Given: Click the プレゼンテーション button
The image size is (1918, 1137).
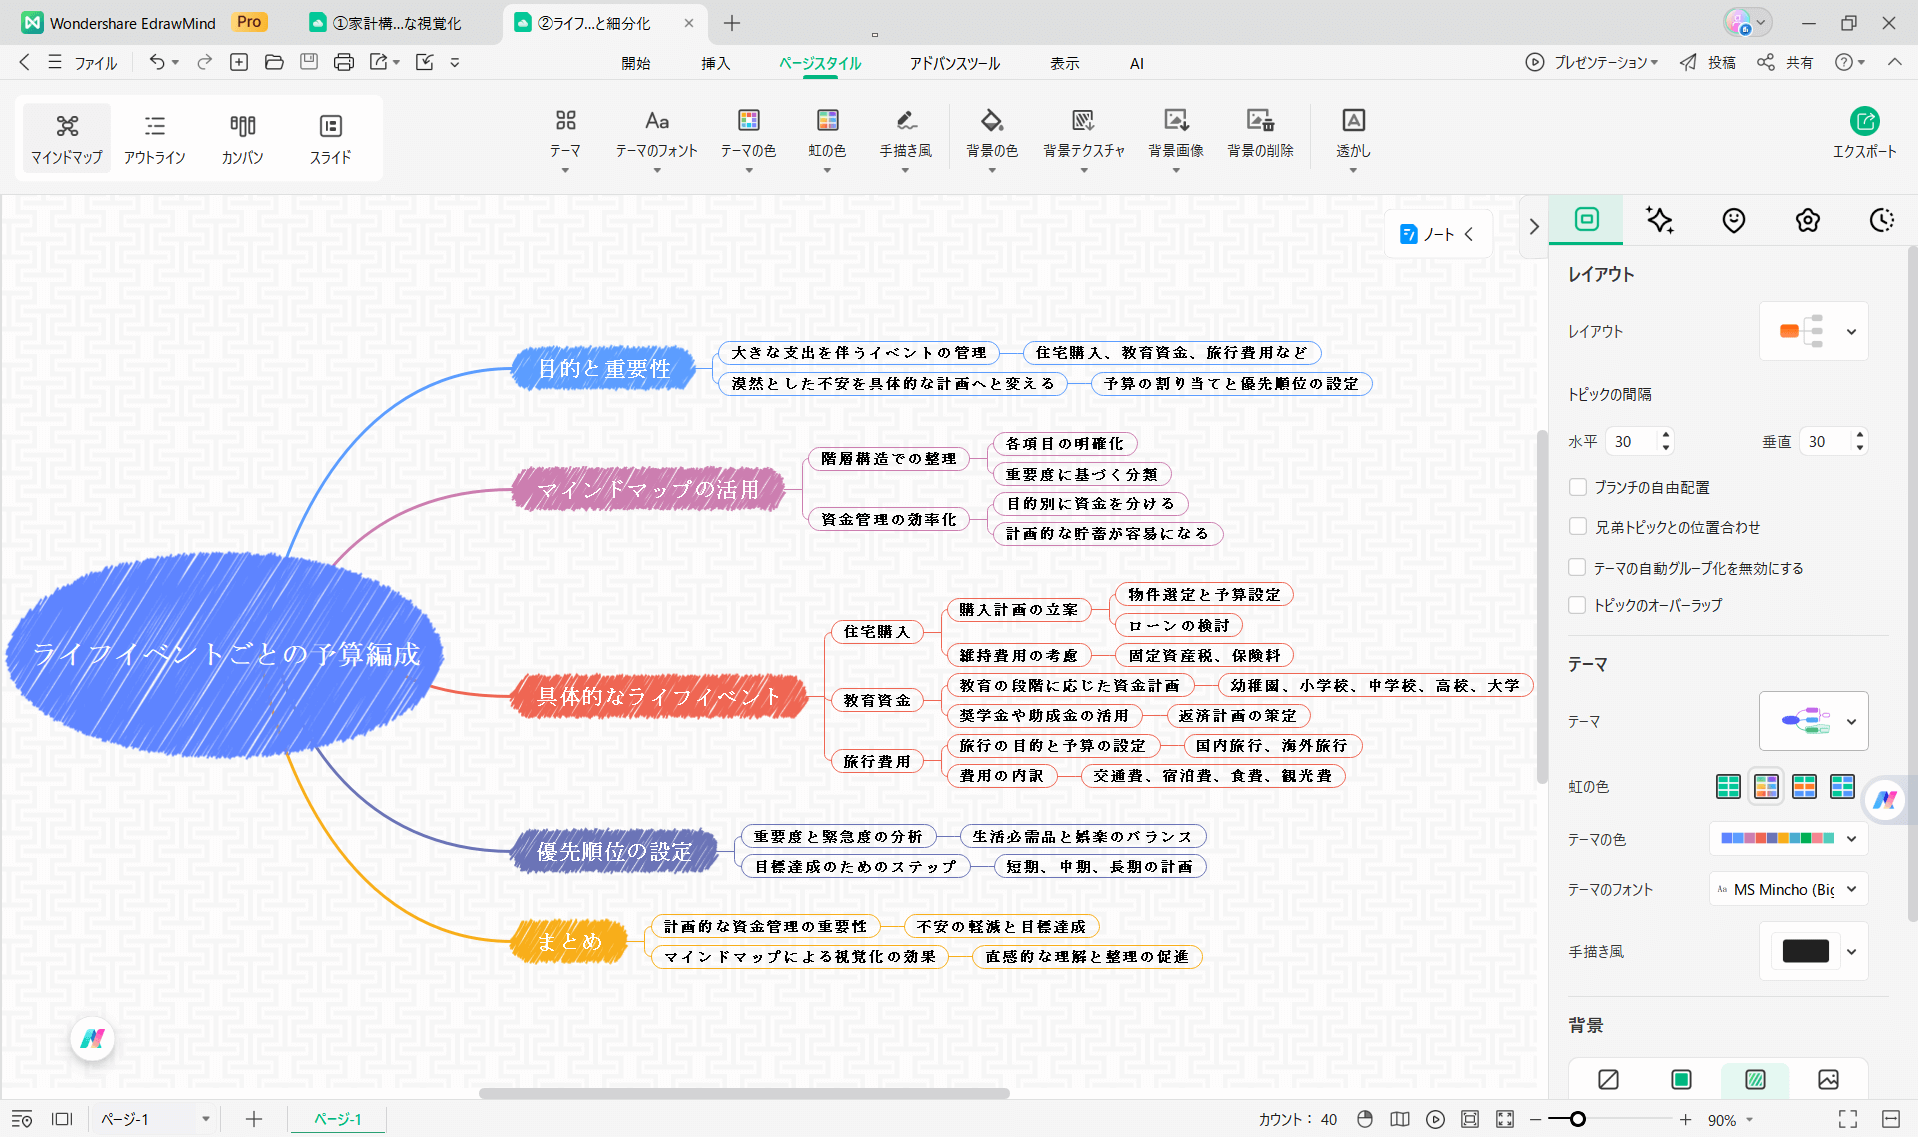Looking at the screenshot, I should coord(1592,62).
